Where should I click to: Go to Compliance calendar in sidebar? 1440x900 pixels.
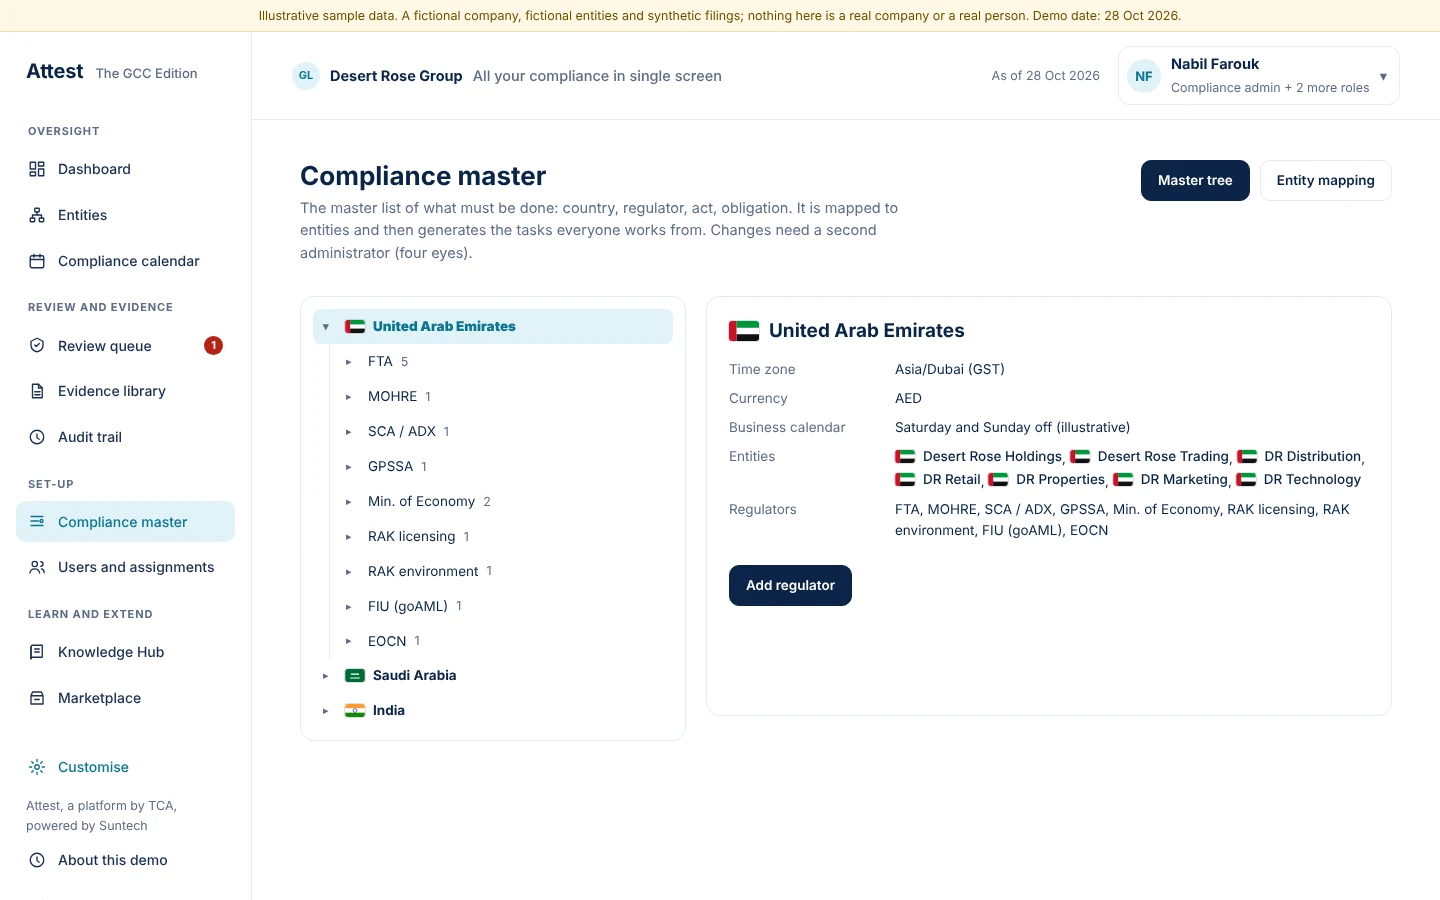[125, 261]
